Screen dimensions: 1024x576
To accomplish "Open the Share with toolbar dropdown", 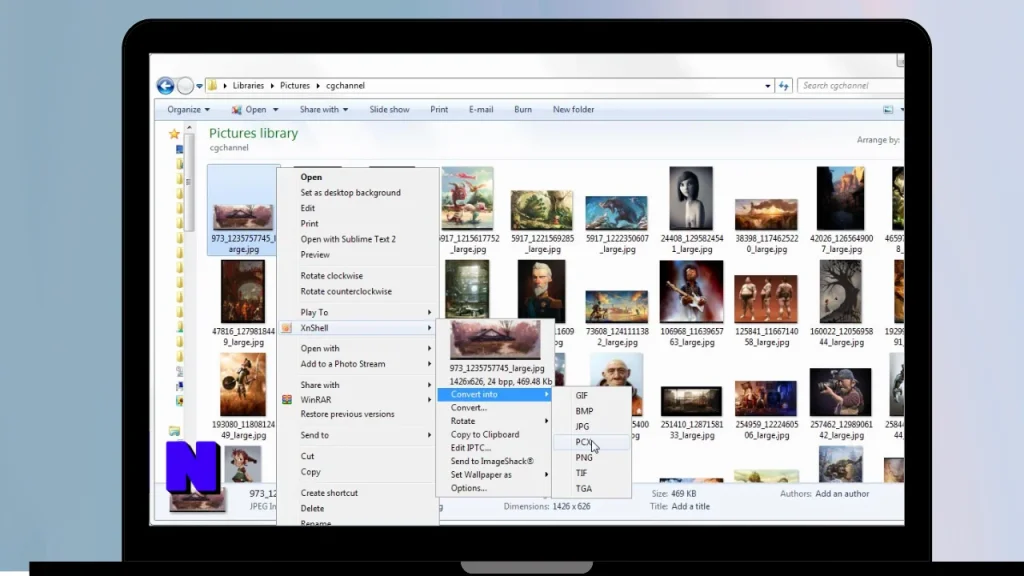I will [x=324, y=110].
